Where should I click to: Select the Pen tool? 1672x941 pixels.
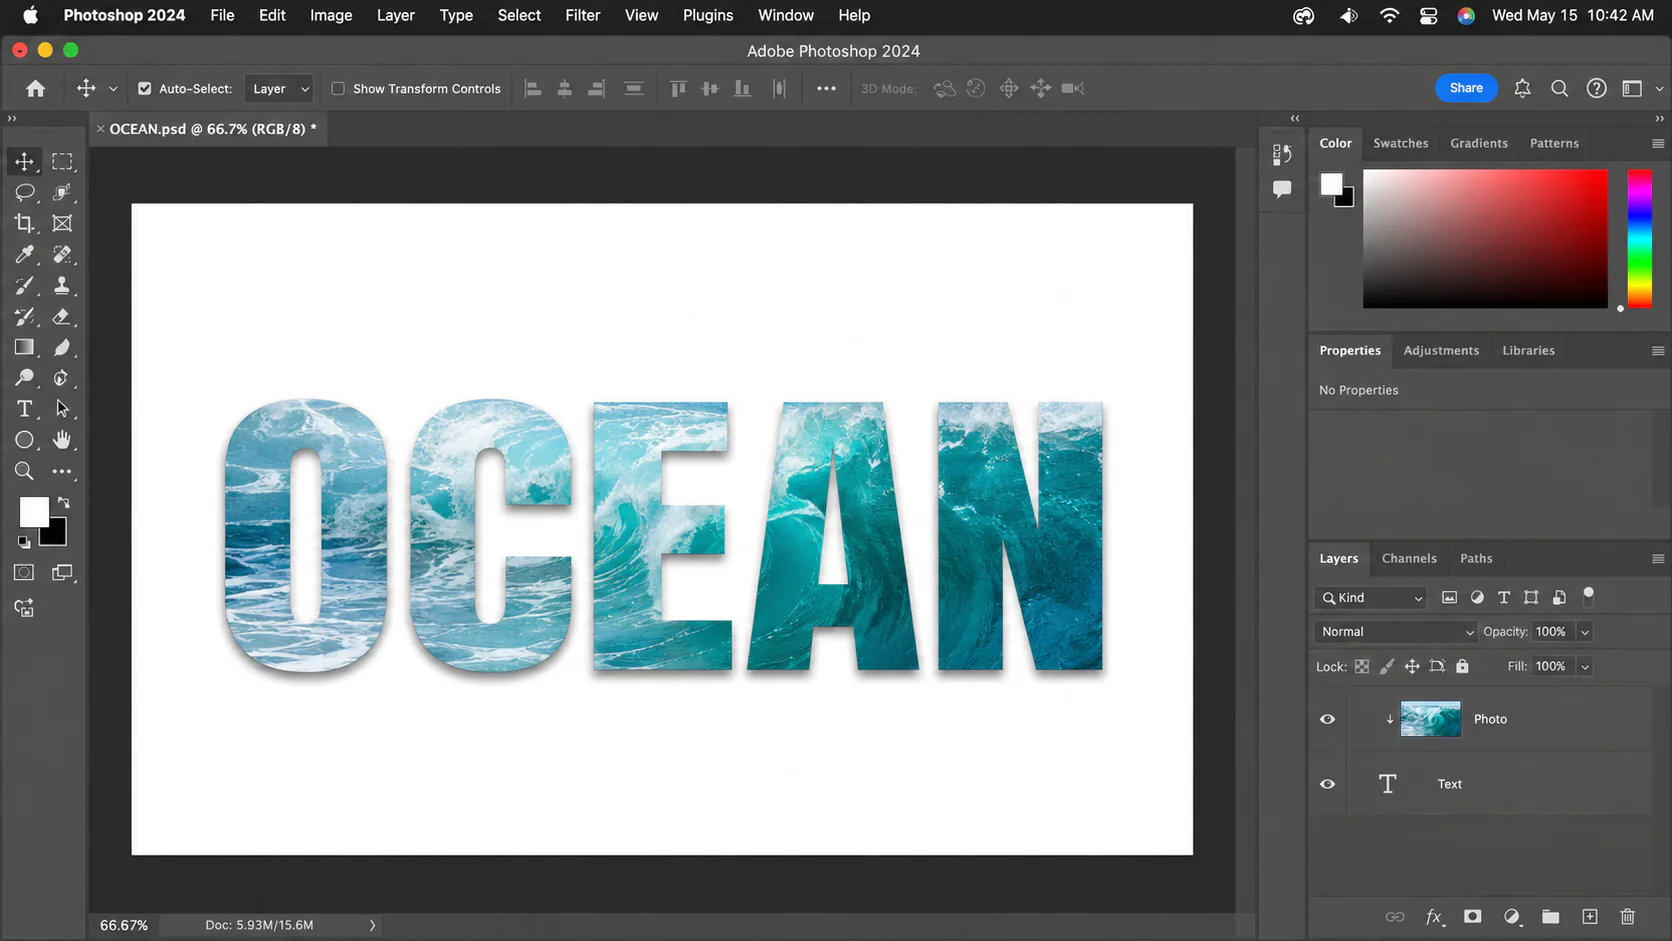coord(62,378)
